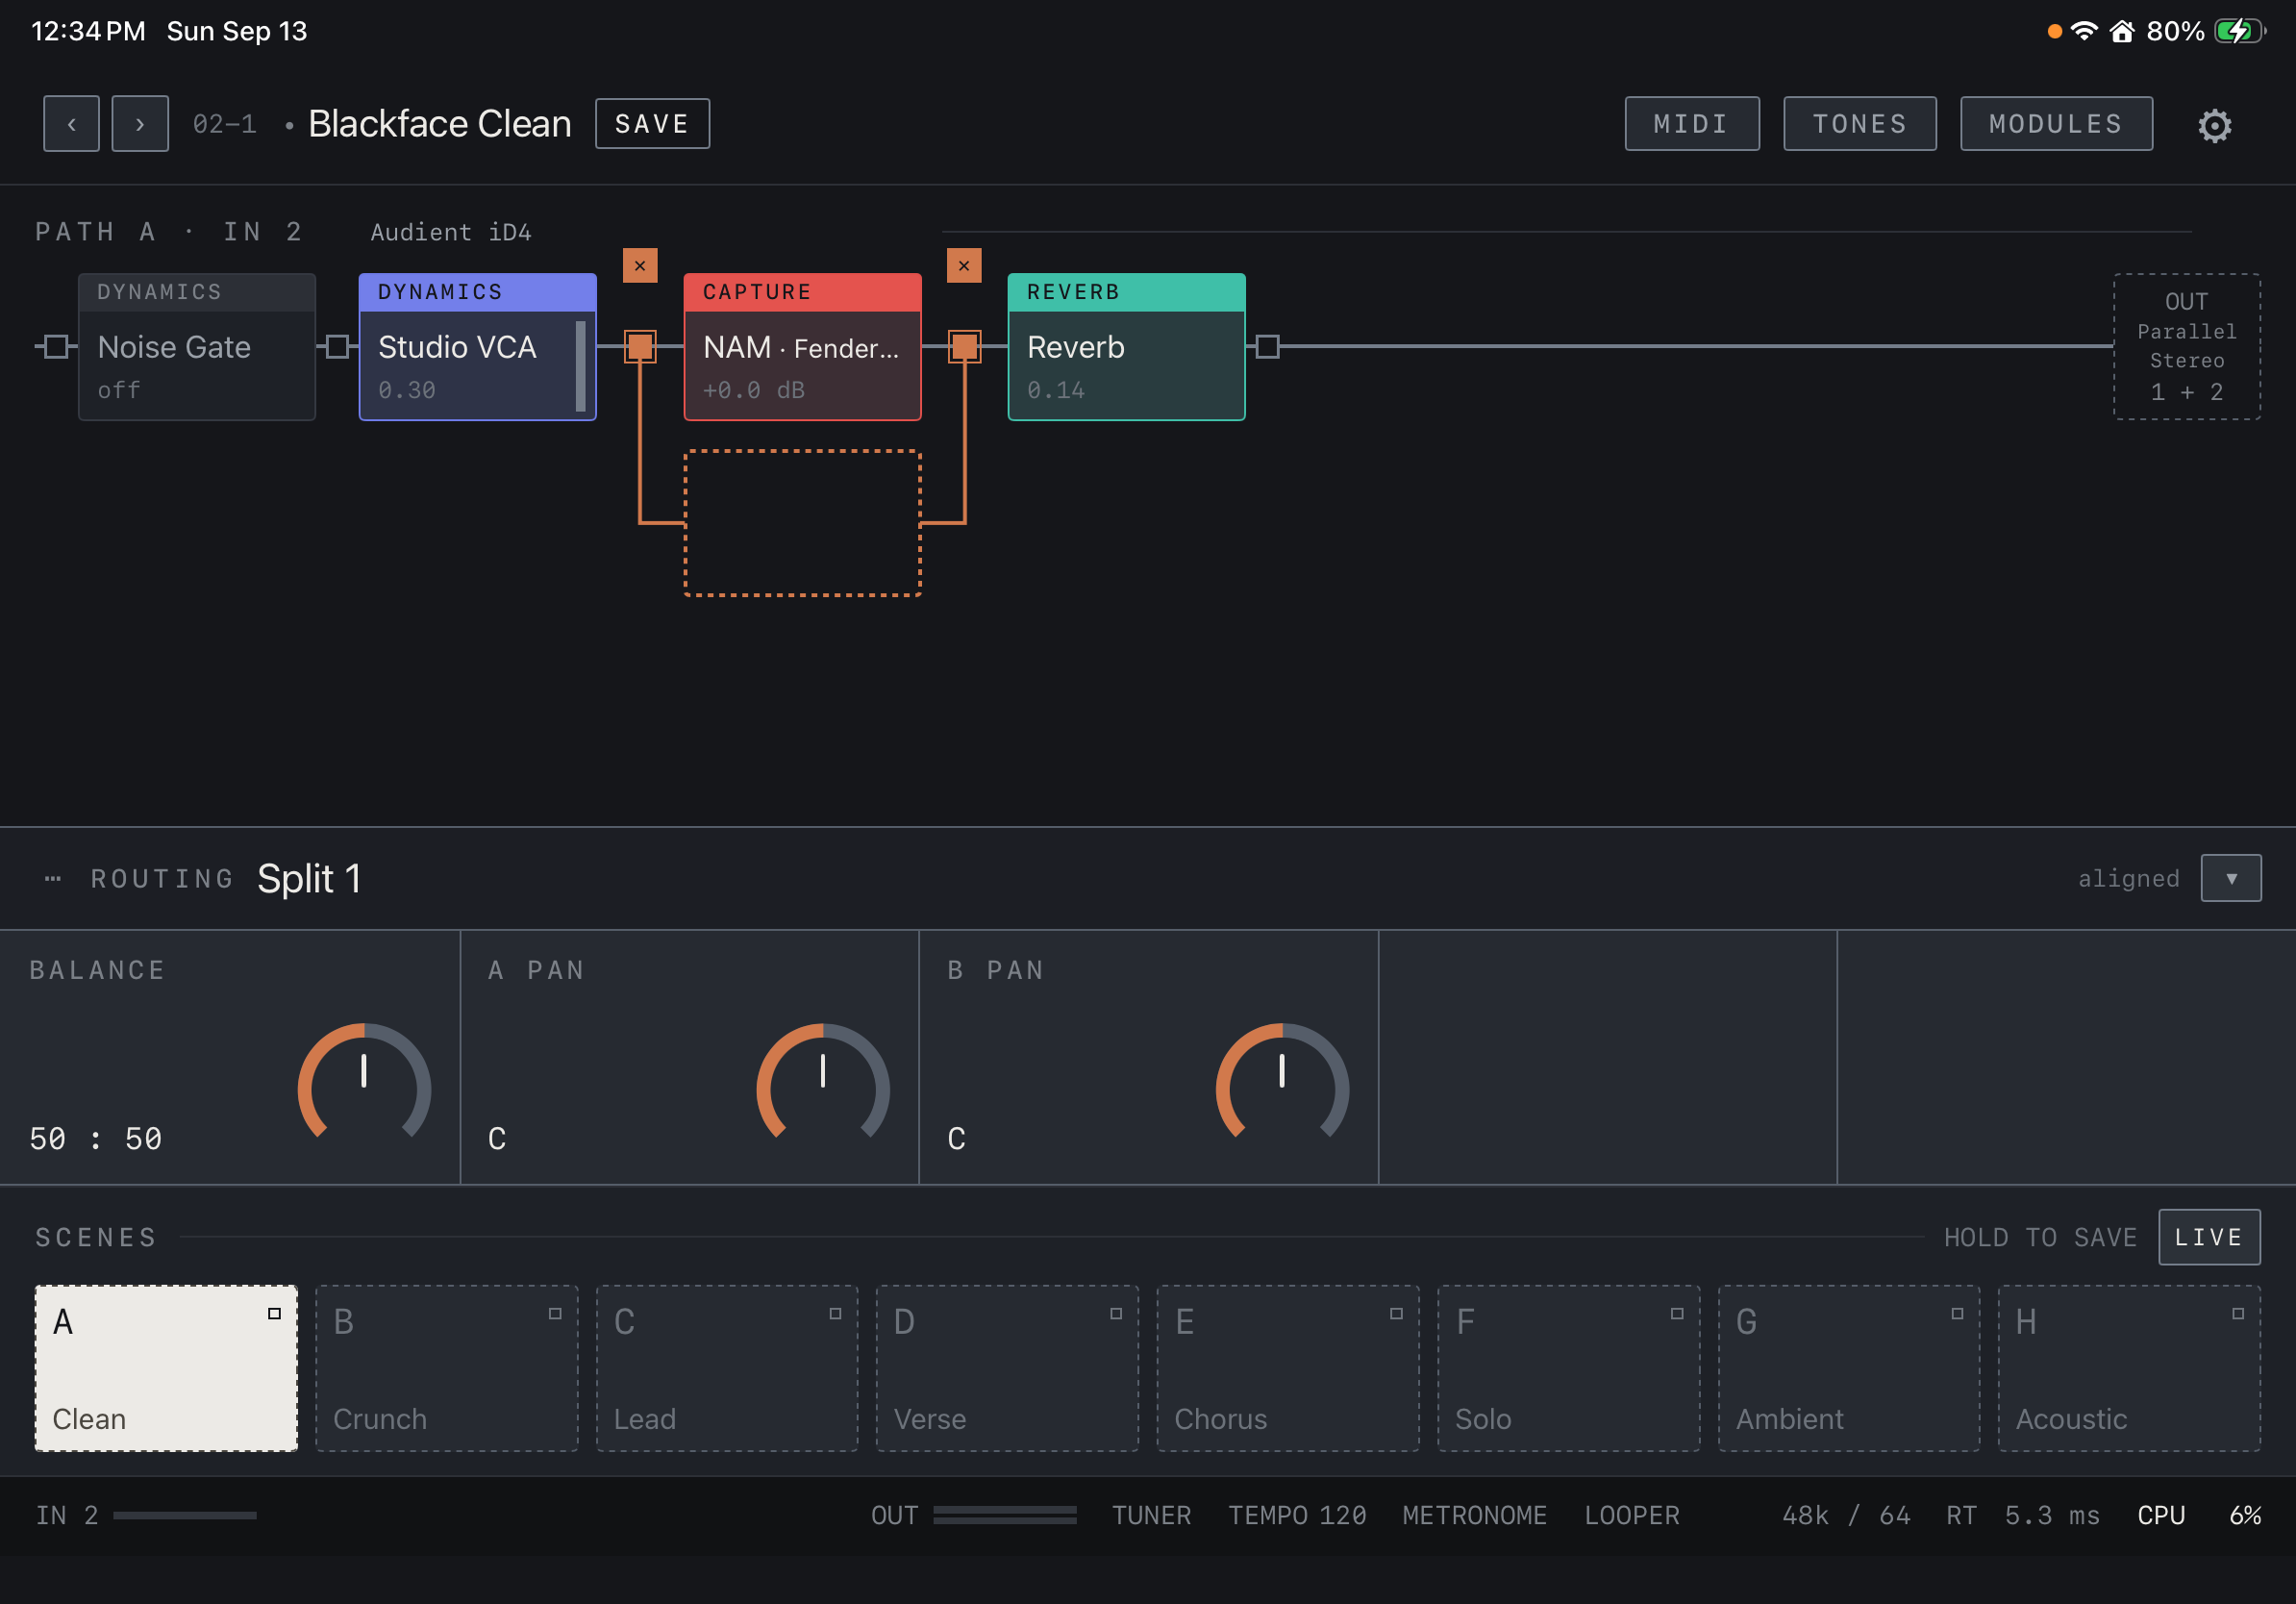2296x1604 pixels.
Task: Click the connector between Noise Gate and Studio VCA
Action: click(337, 347)
